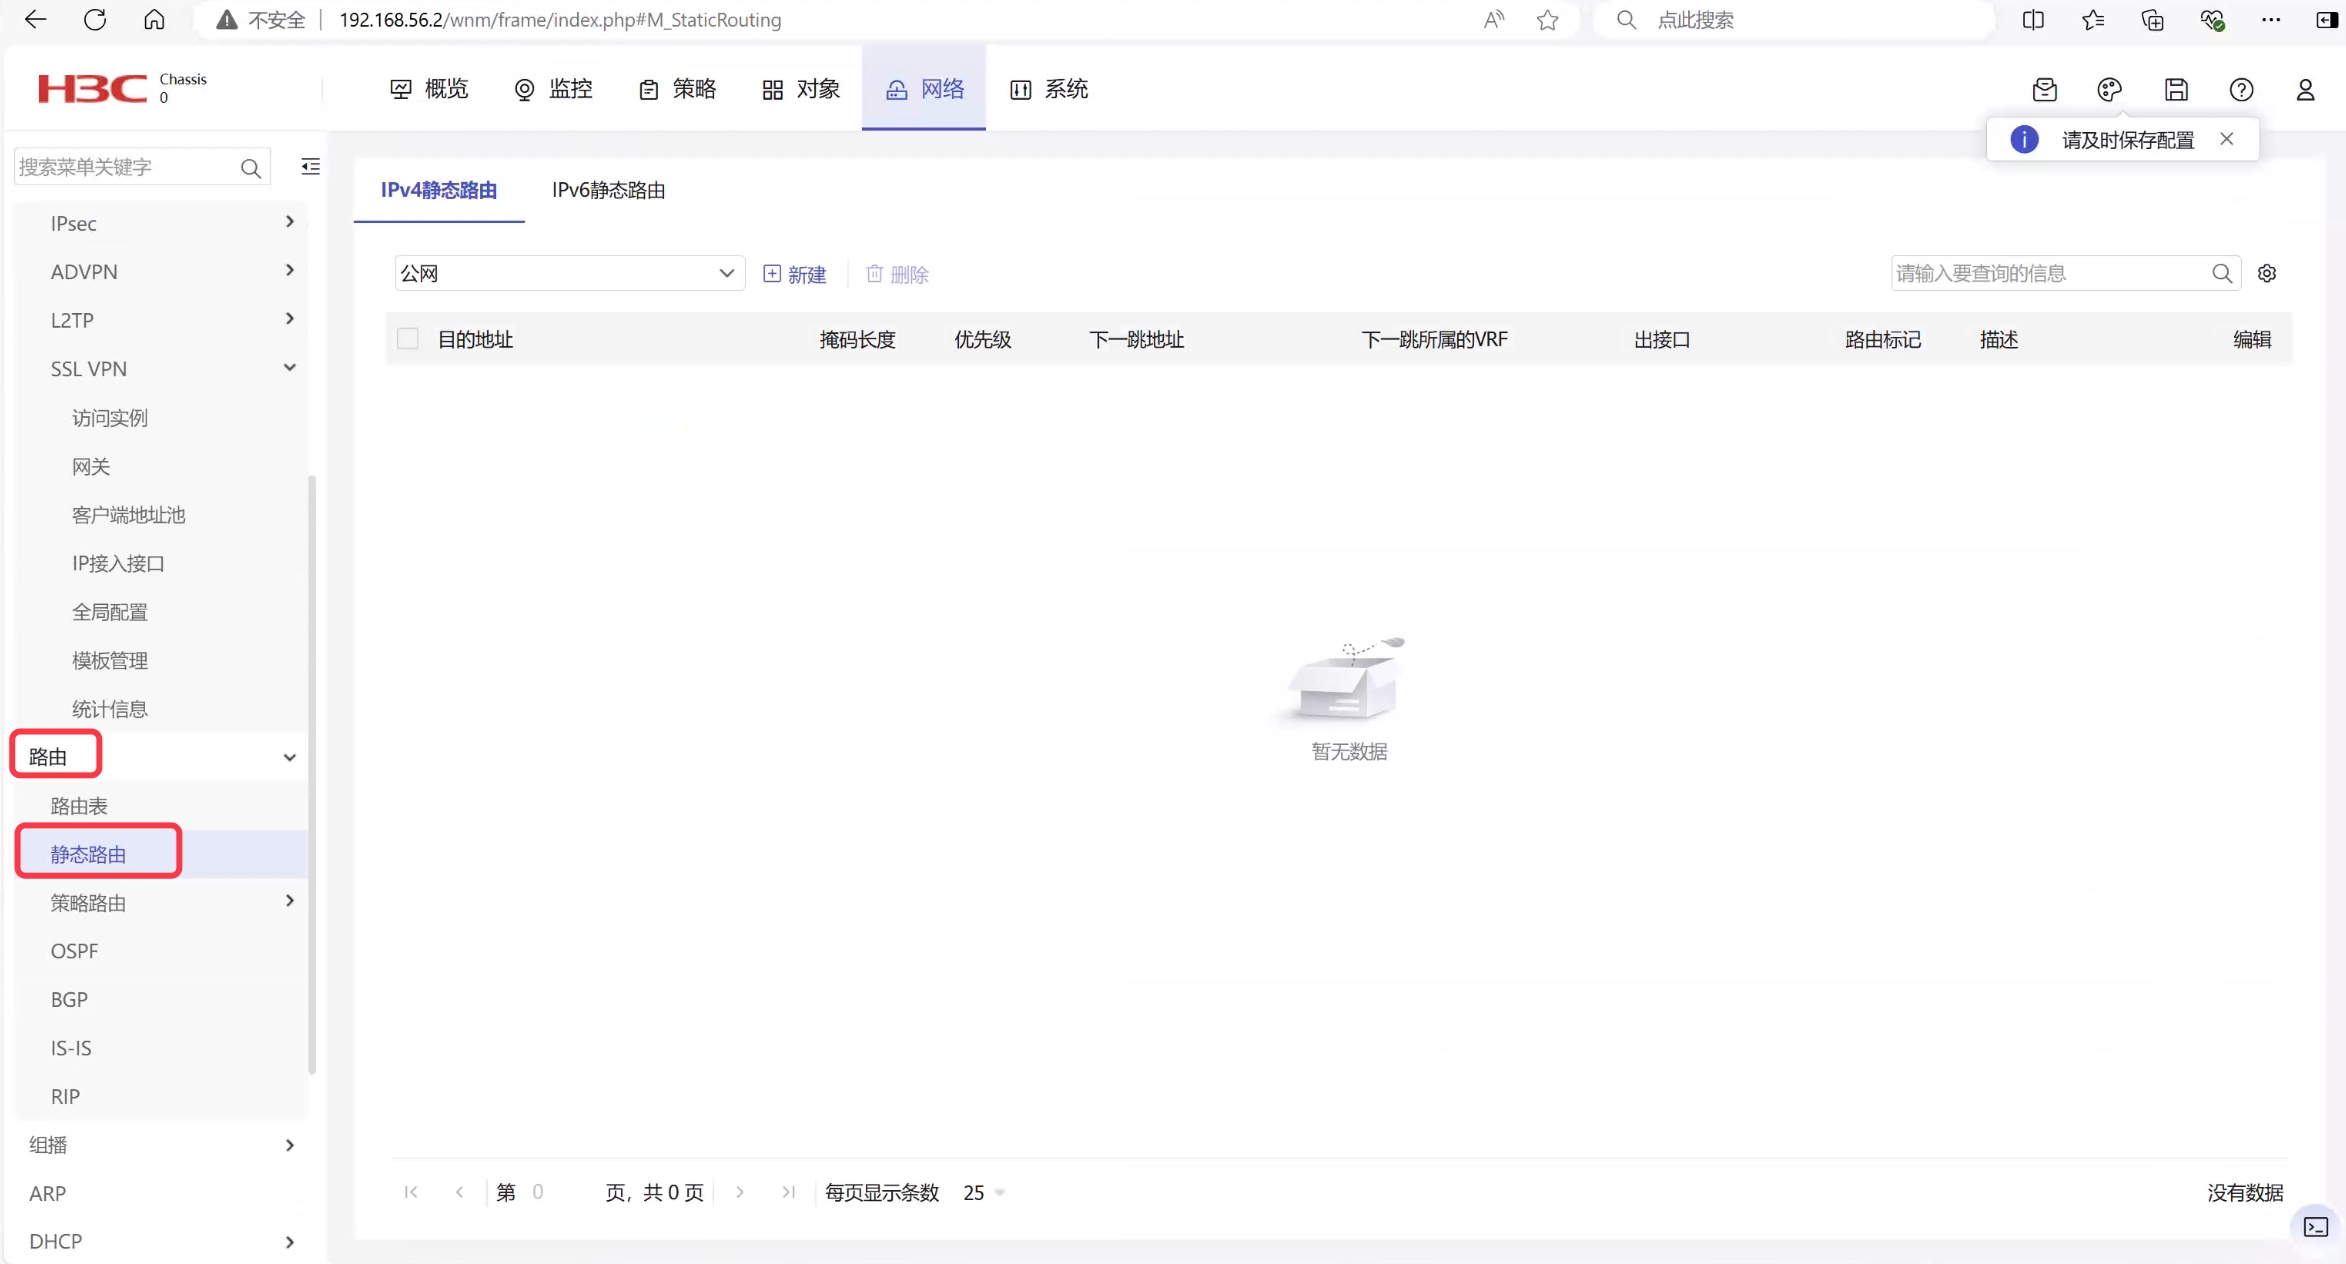
Task: Open the 公网 VRF dropdown
Action: (x=570, y=273)
